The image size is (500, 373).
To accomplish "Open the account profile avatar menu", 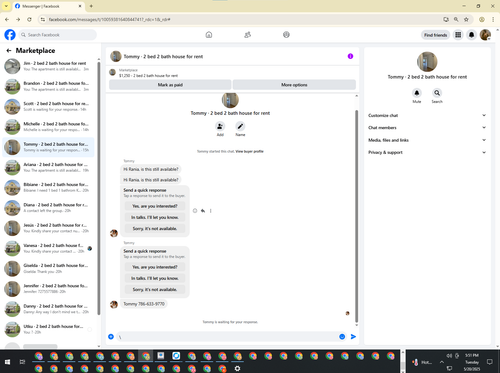I will click(485, 35).
